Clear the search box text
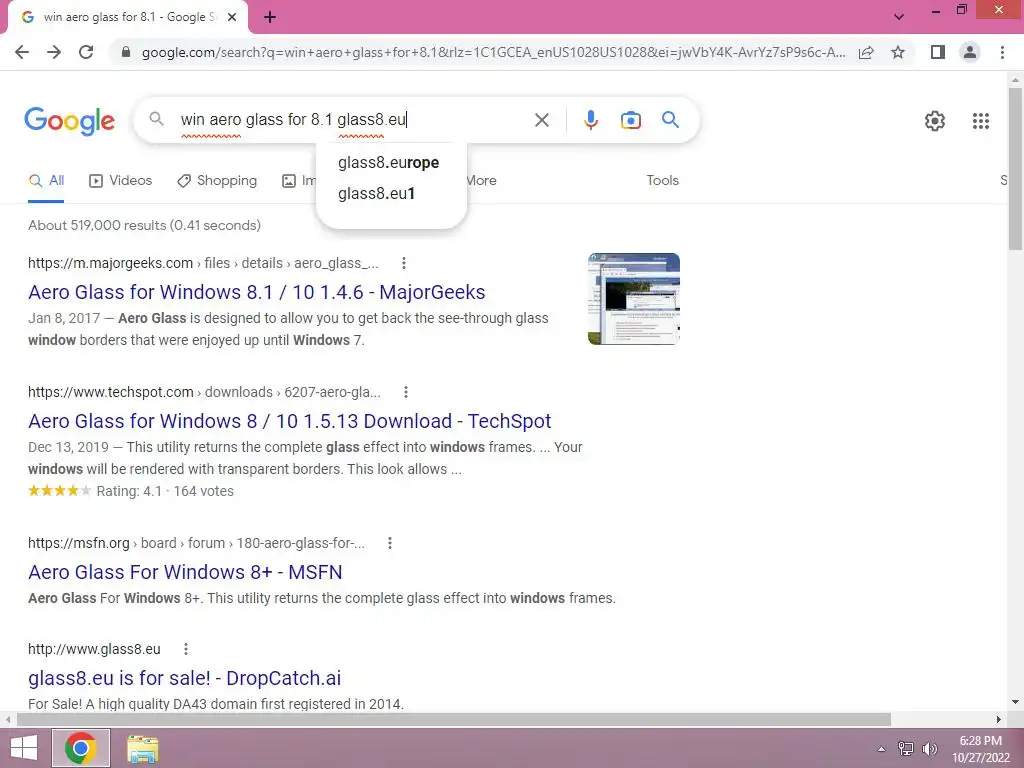The image size is (1024, 768). tap(541, 120)
